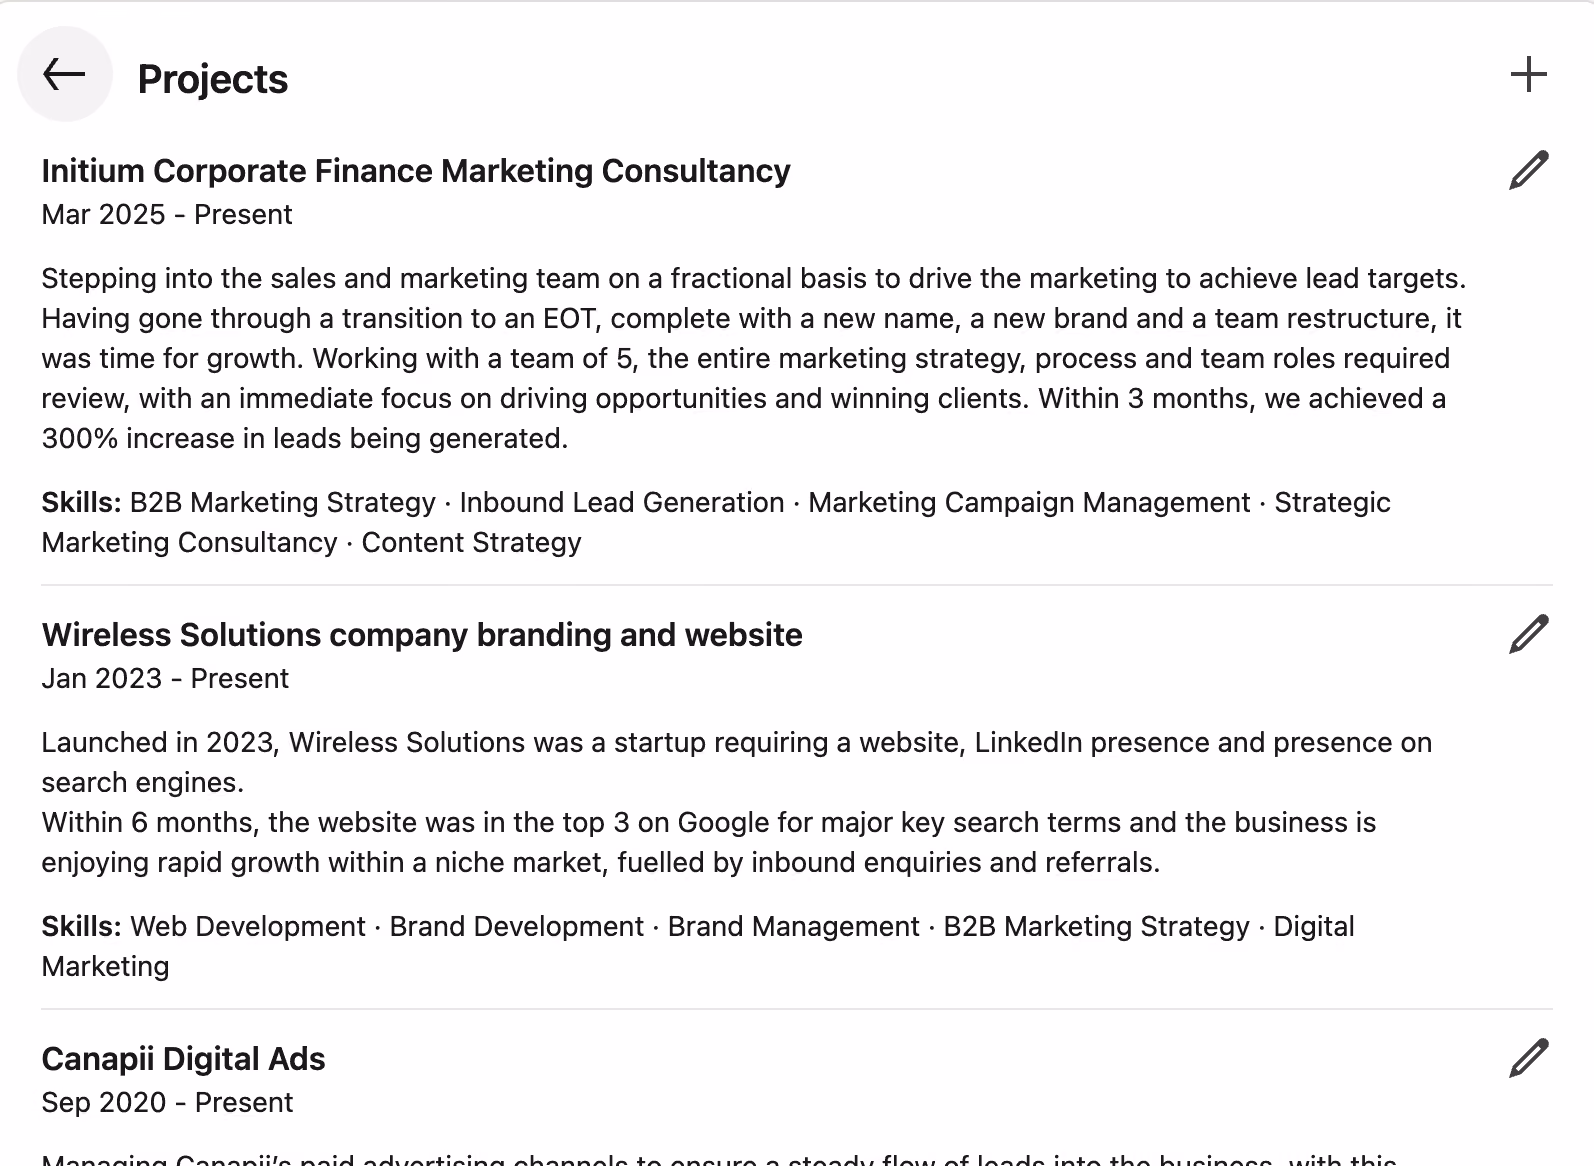1594x1166 pixels.
Task: Select the Content Strategy skill
Action: [x=471, y=542]
